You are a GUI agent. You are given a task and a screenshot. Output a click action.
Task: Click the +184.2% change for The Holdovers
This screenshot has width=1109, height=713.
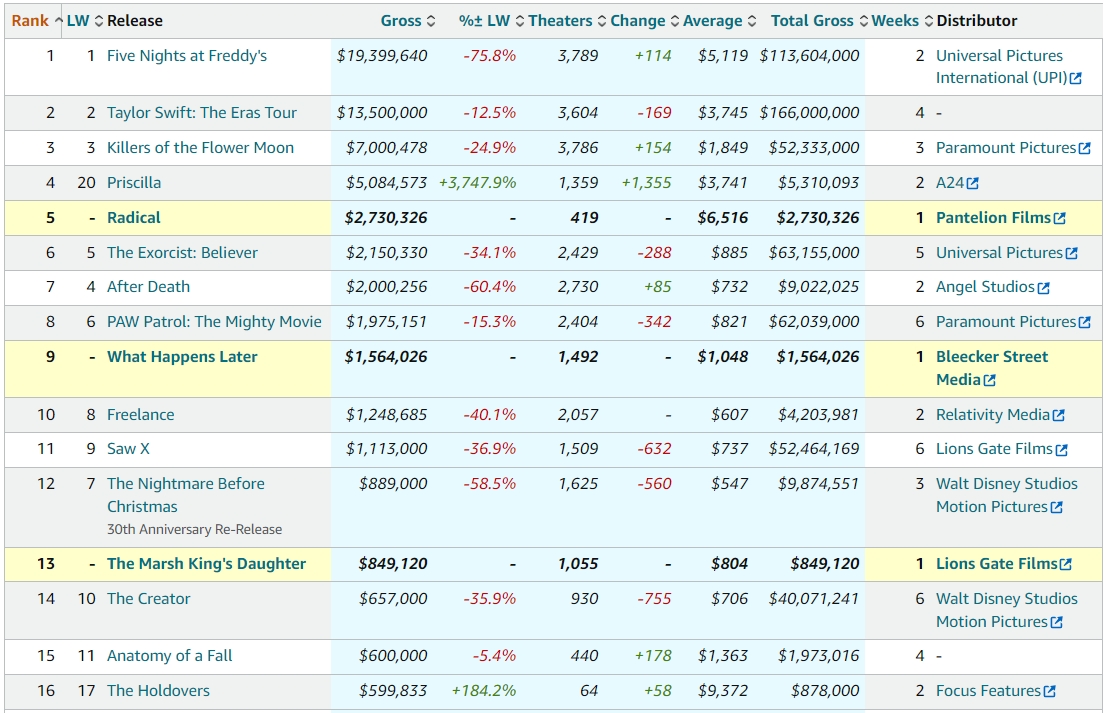484,691
